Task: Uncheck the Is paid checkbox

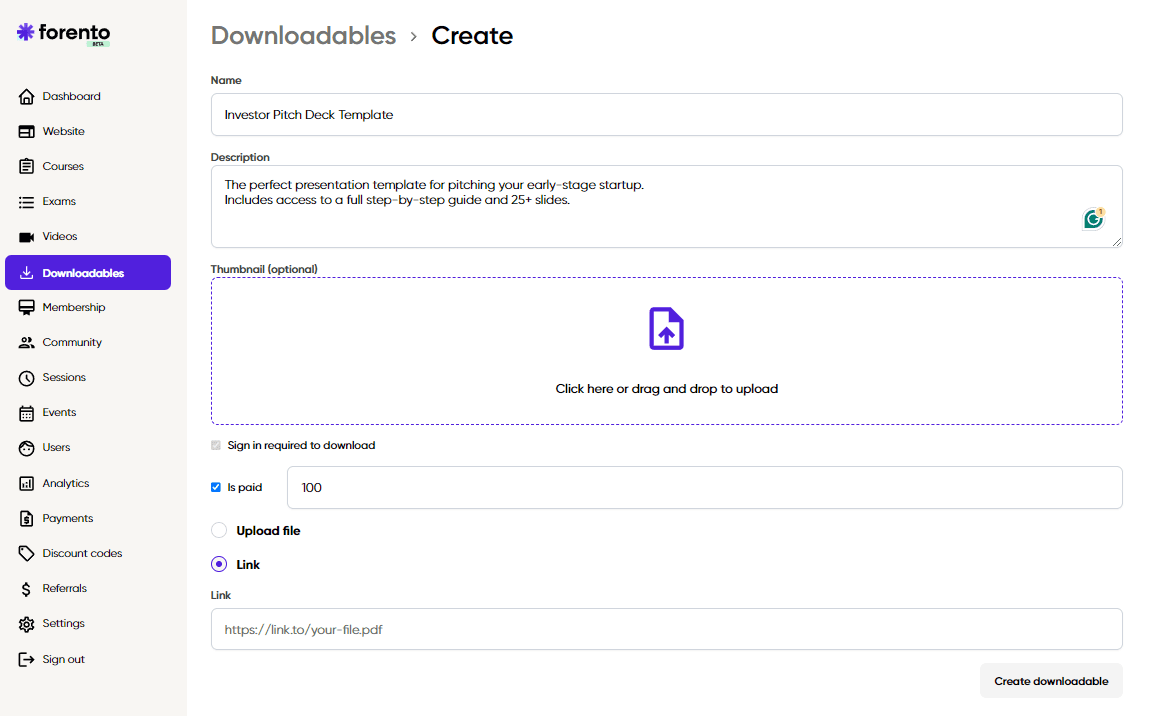Action: click(216, 488)
